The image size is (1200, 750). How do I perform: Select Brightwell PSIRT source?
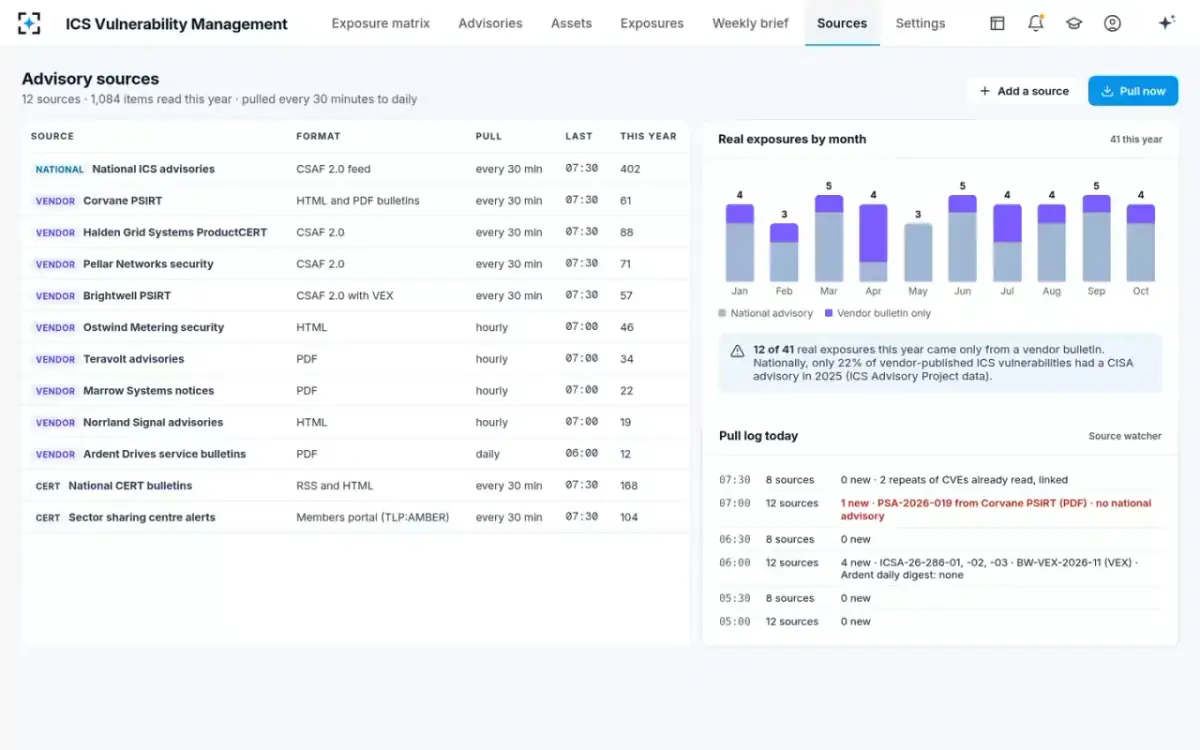click(x=356, y=296)
